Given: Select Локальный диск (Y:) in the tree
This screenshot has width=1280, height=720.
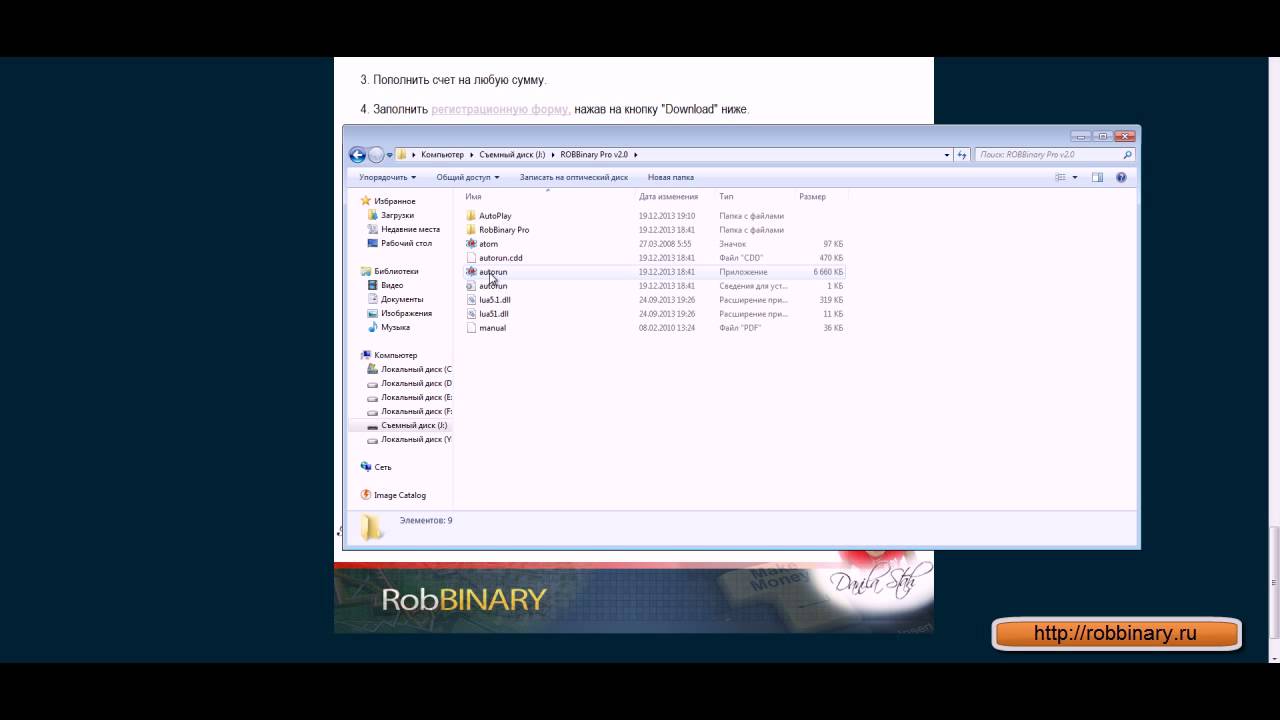Looking at the screenshot, I should pos(416,439).
